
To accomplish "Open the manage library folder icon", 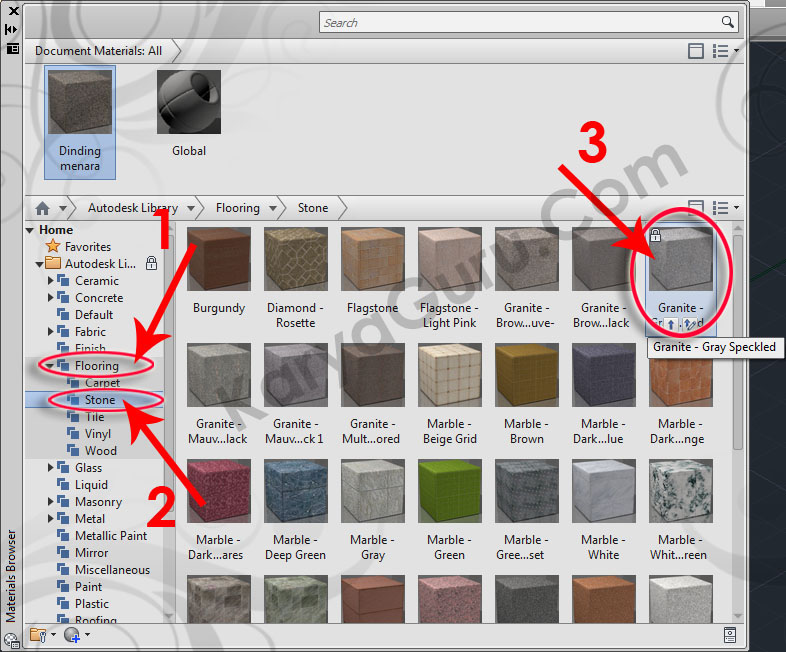I will 38,635.
